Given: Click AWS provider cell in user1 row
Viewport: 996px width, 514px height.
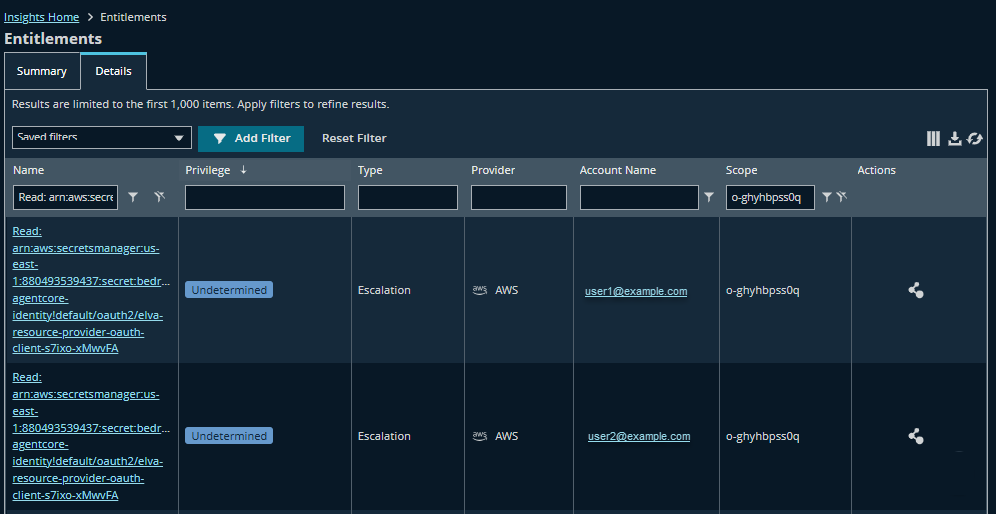Looking at the screenshot, I should 495,290.
